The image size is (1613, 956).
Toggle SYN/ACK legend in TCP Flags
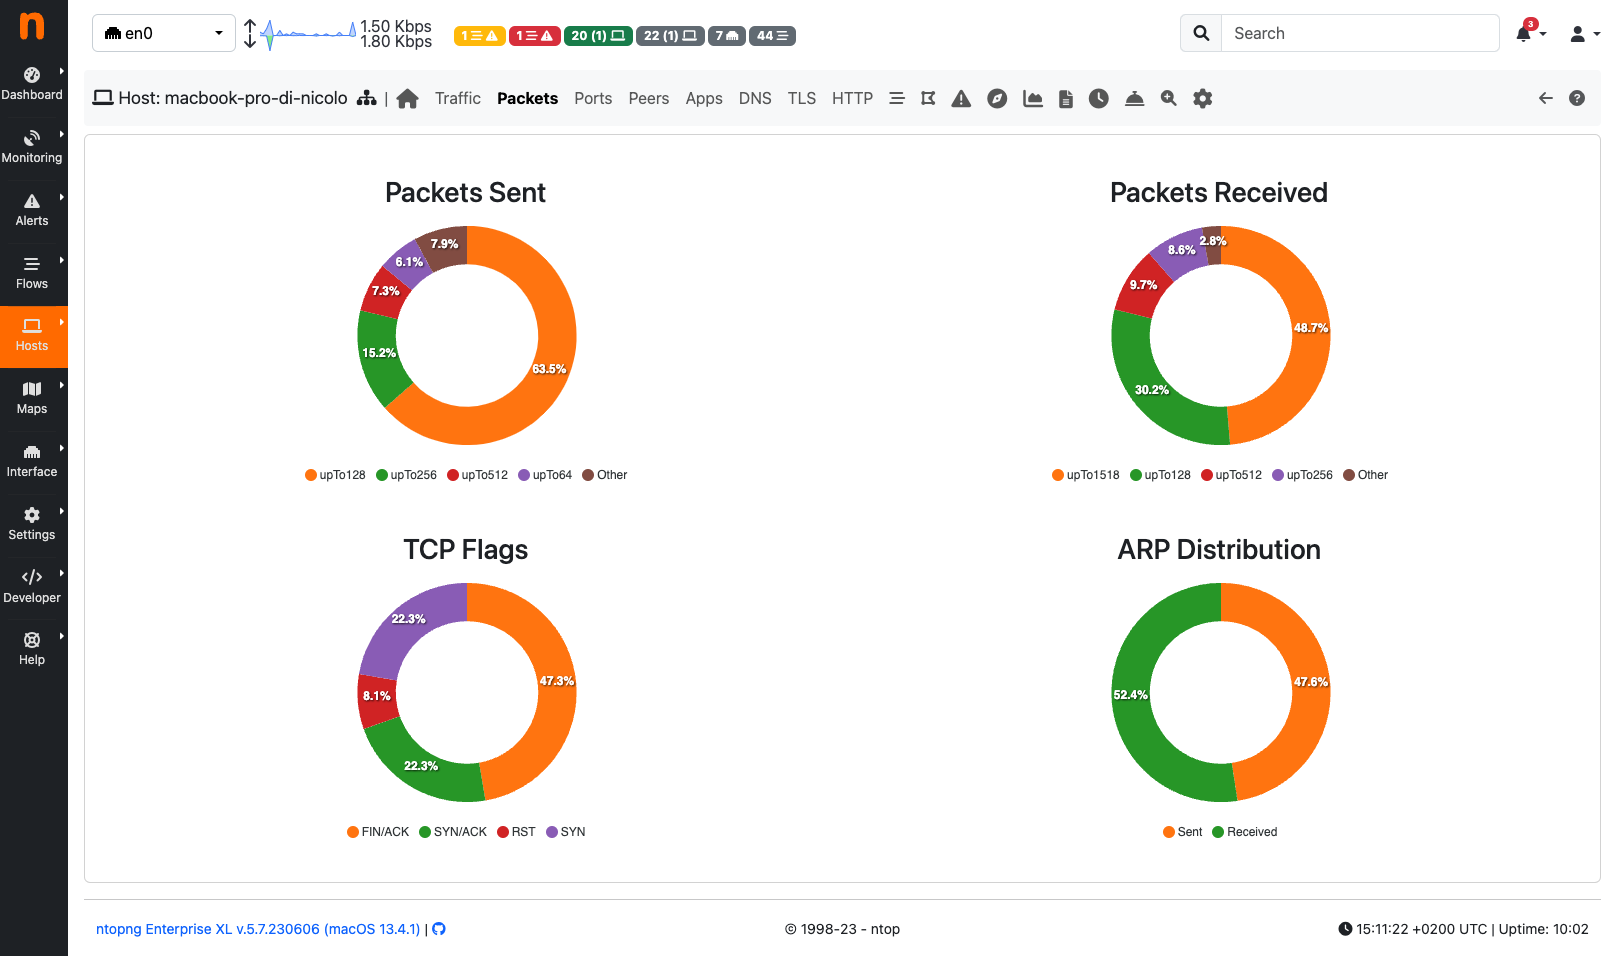[453, 832]
